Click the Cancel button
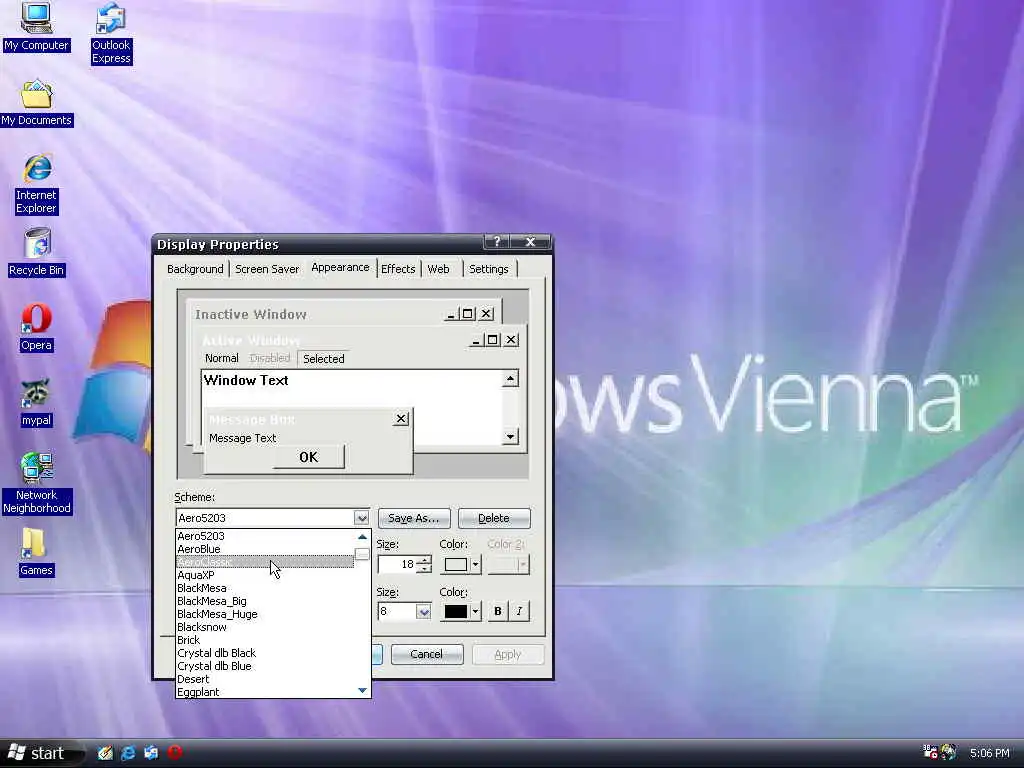 pos(426,654)
